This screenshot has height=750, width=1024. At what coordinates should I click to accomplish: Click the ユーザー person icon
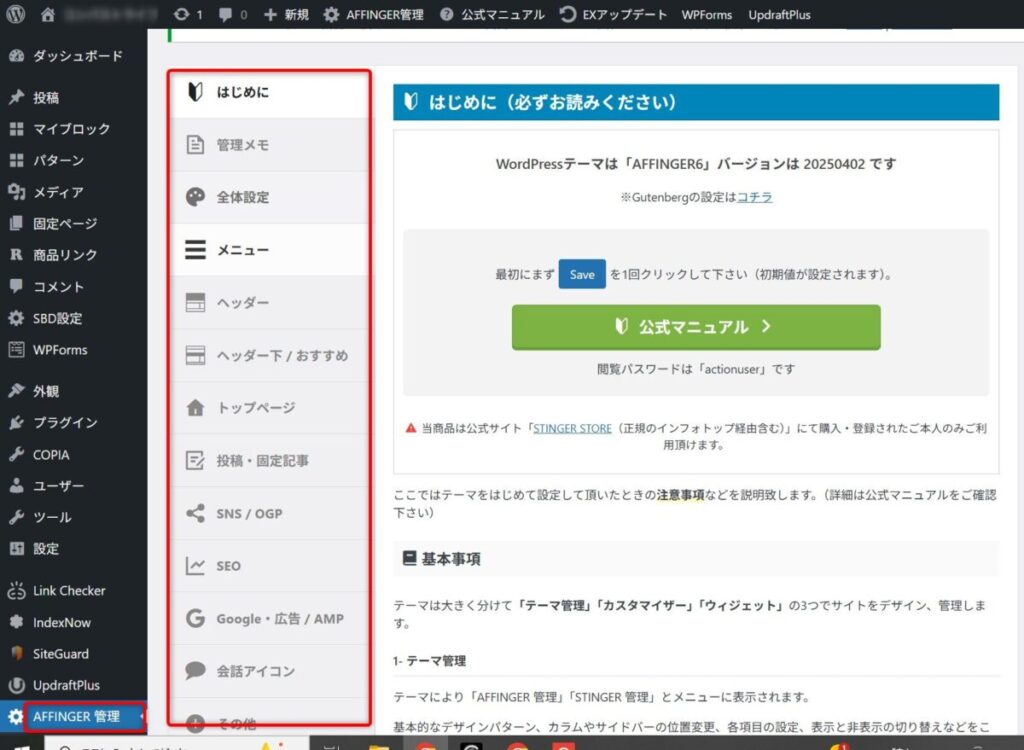coord(16,485)
